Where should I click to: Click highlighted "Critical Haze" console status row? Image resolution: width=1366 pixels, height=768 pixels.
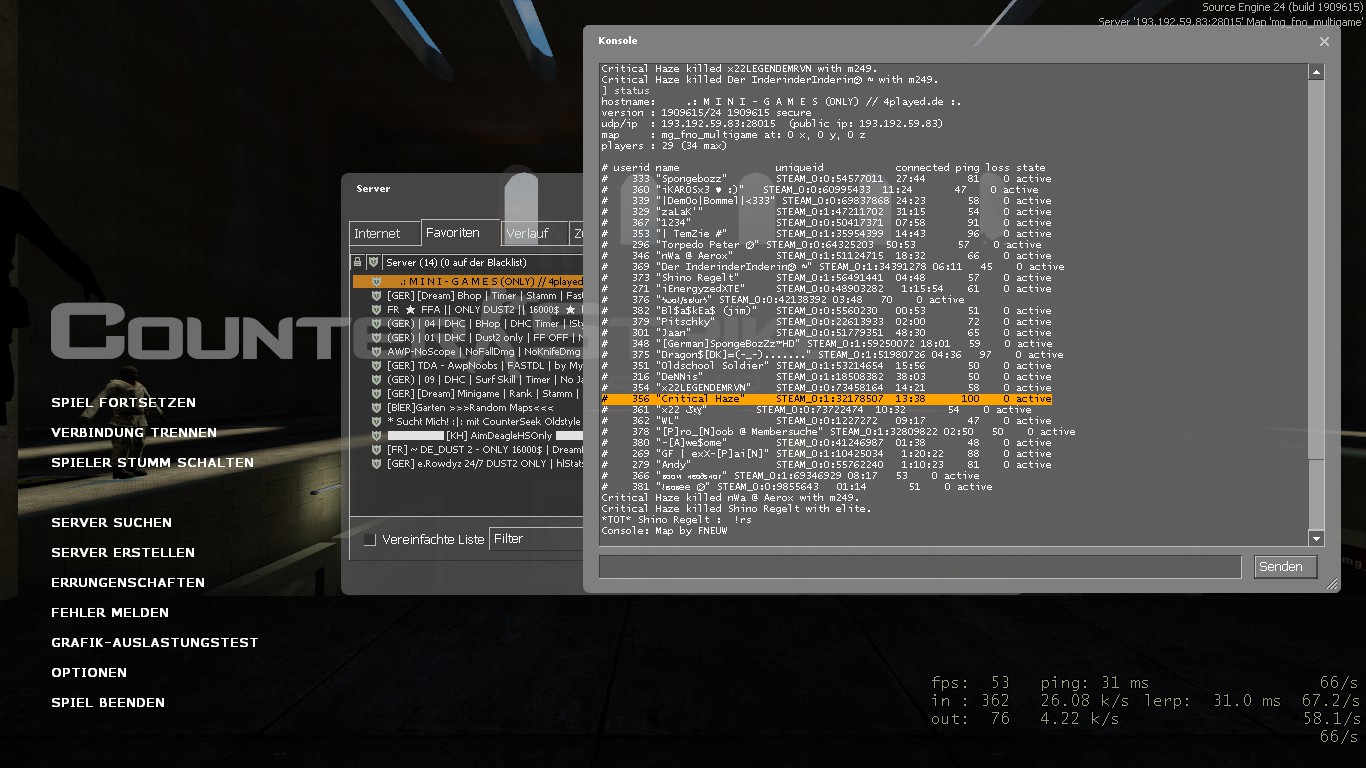pyautogui.click(x=826, y=399)
